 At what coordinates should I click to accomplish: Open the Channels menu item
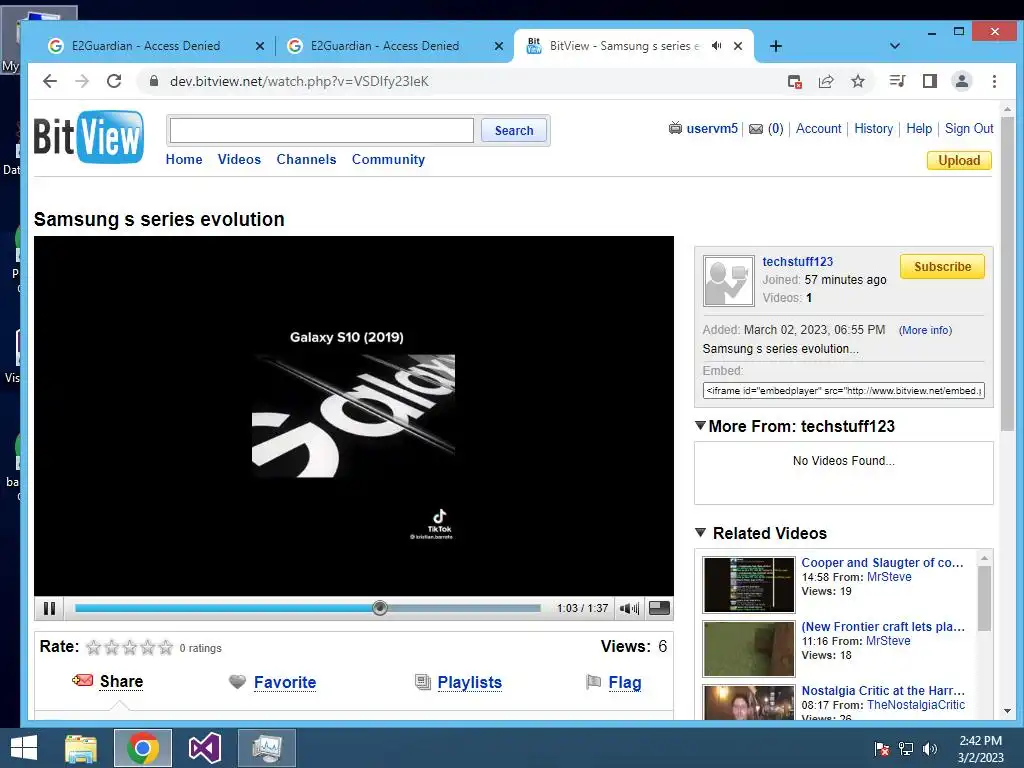coord(306,159)
